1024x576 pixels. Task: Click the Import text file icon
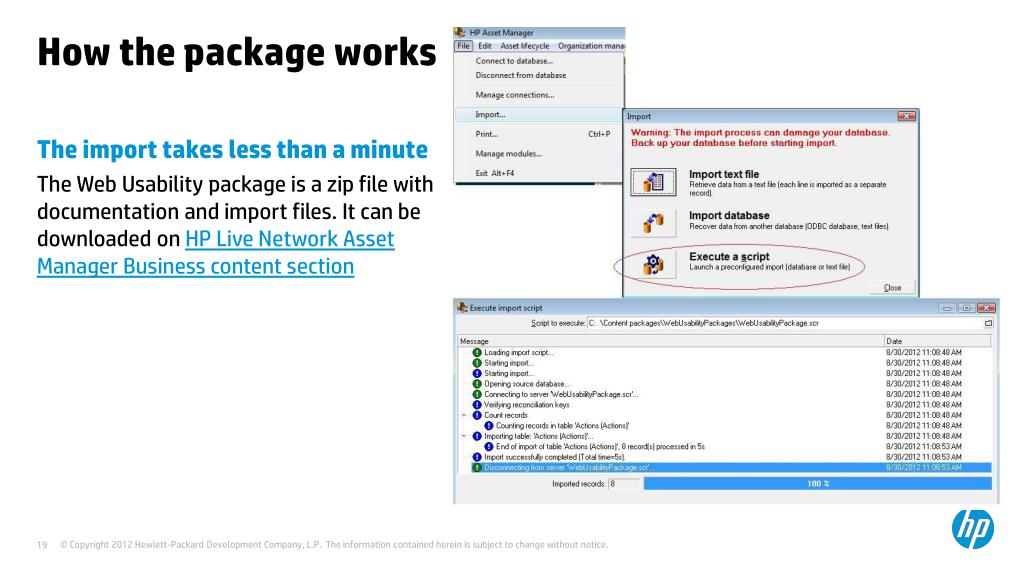pyautogui.click(x=653, y=182)
